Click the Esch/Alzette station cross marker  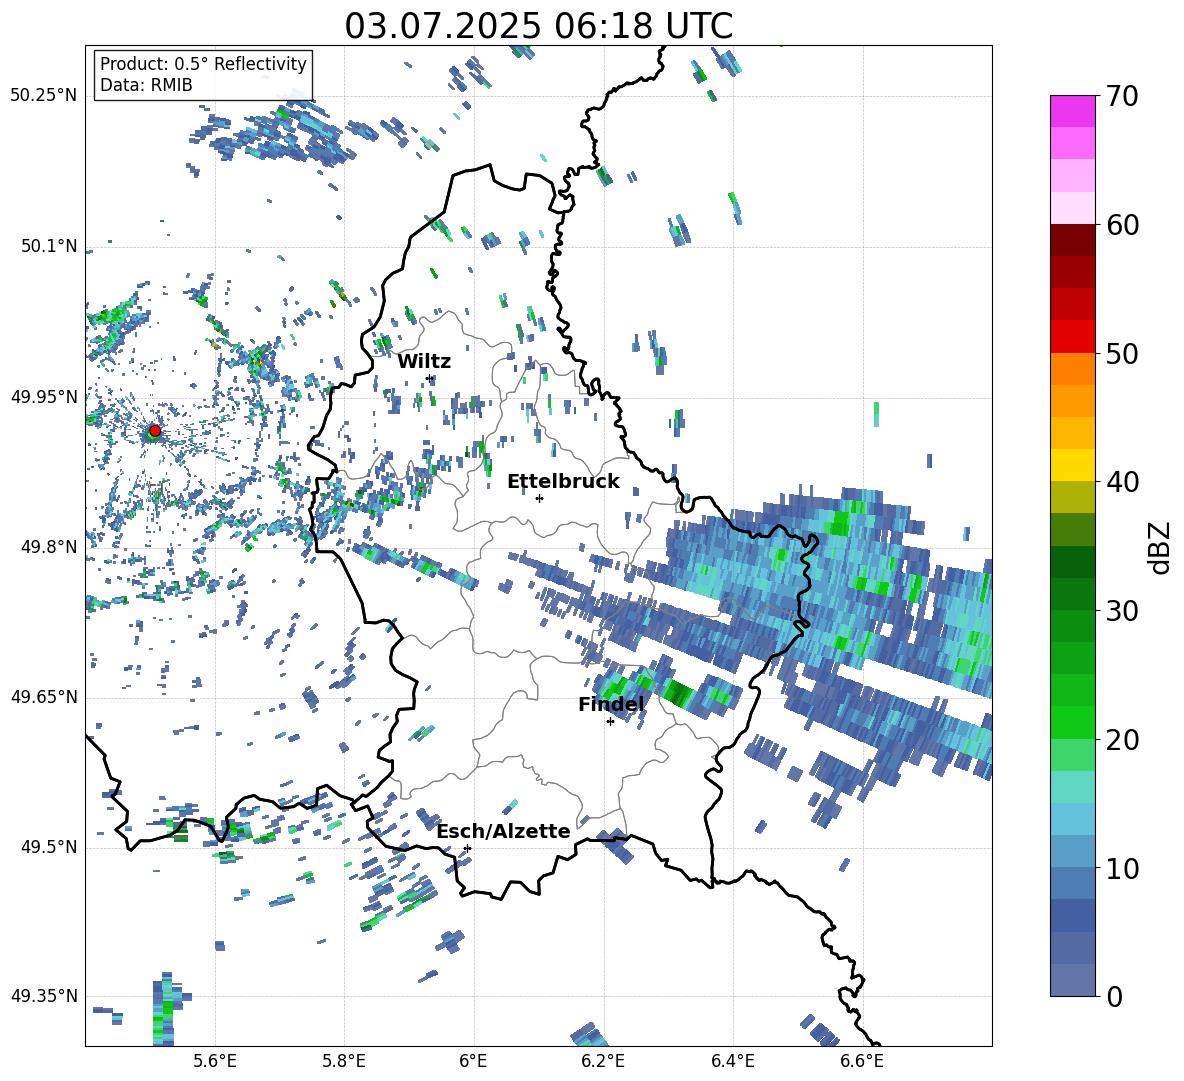(467, 848)
